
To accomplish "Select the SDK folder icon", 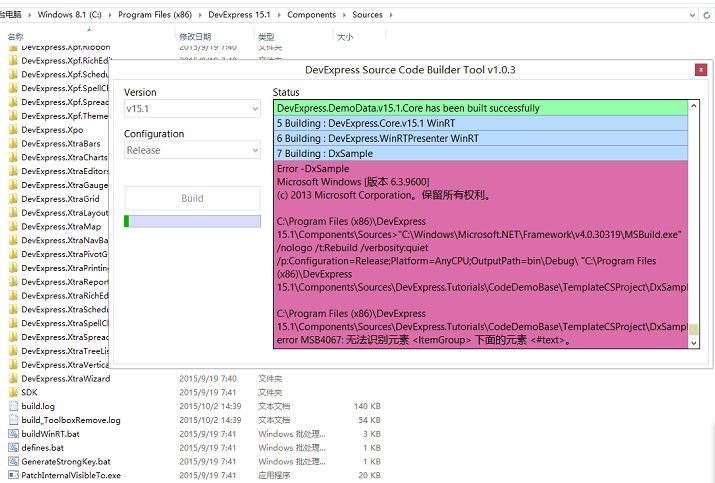I will tap(13, 392).
